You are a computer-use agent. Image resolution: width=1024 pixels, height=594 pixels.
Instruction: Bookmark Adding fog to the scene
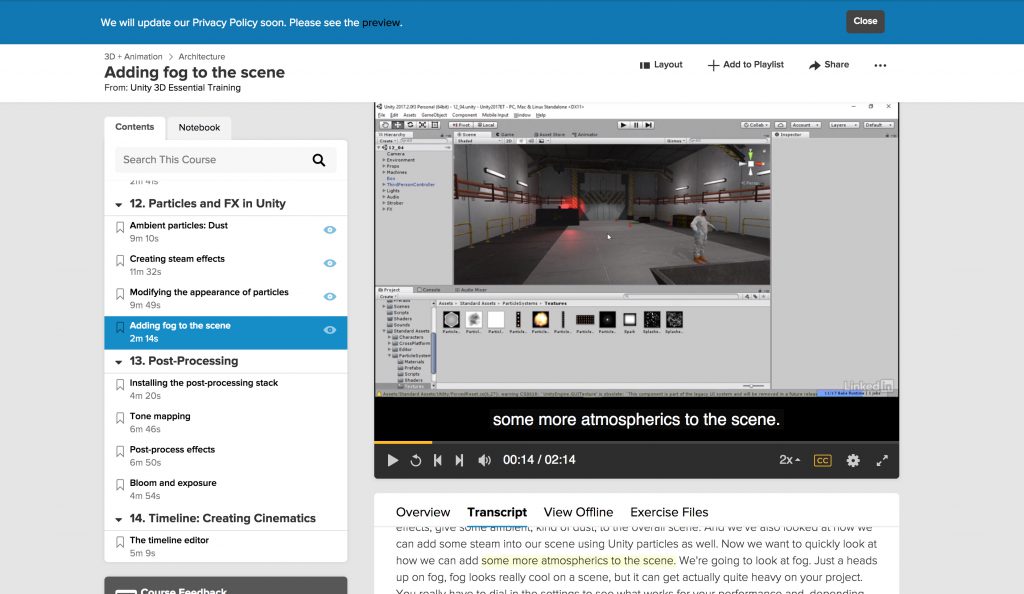[x=120, y=327]
